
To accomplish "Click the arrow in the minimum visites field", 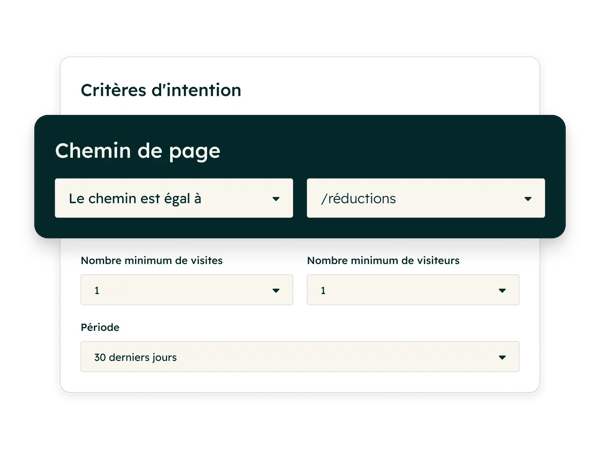I will pos(276,291).
